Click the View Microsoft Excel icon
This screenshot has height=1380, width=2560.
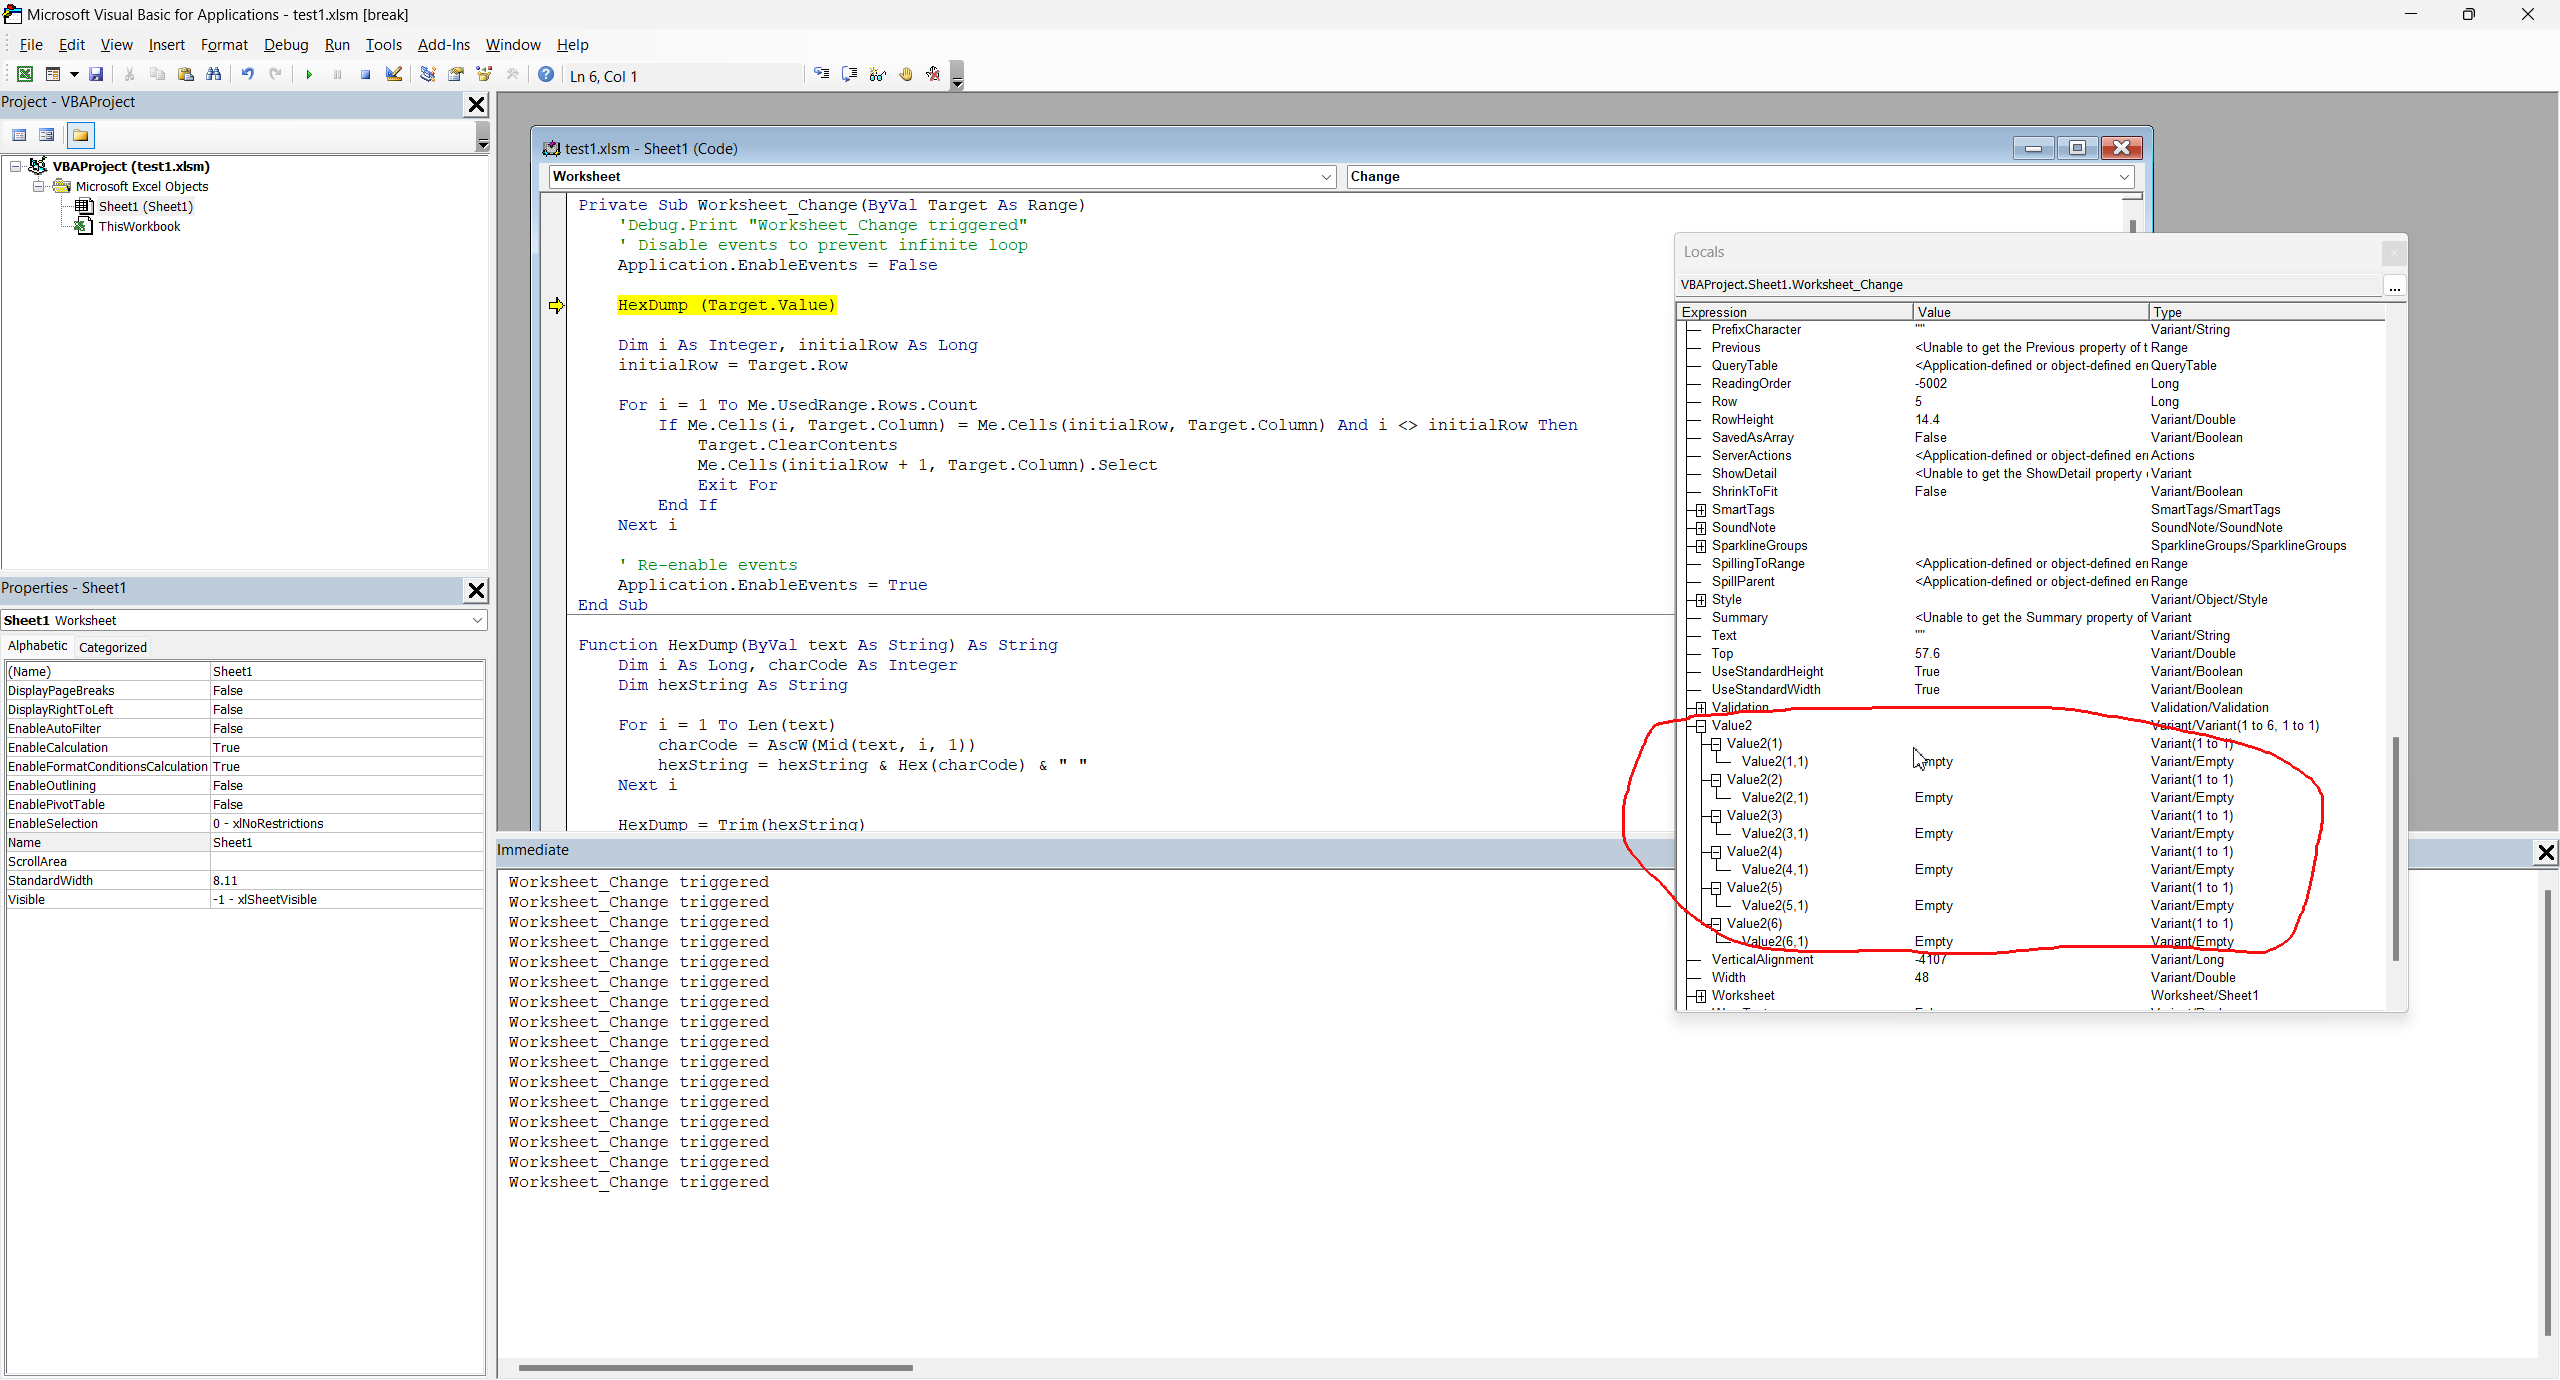(x=25, y=75)
